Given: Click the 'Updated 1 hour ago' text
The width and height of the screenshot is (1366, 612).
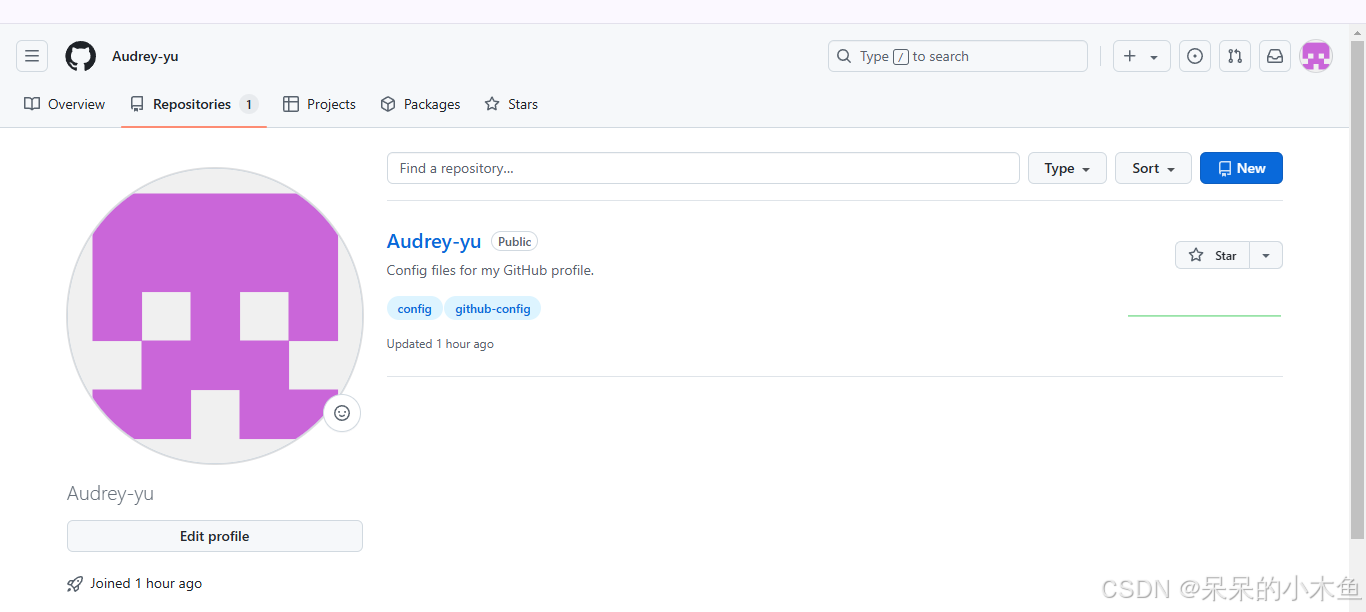Looking at the screenshot, I should [x=440, y=344].
